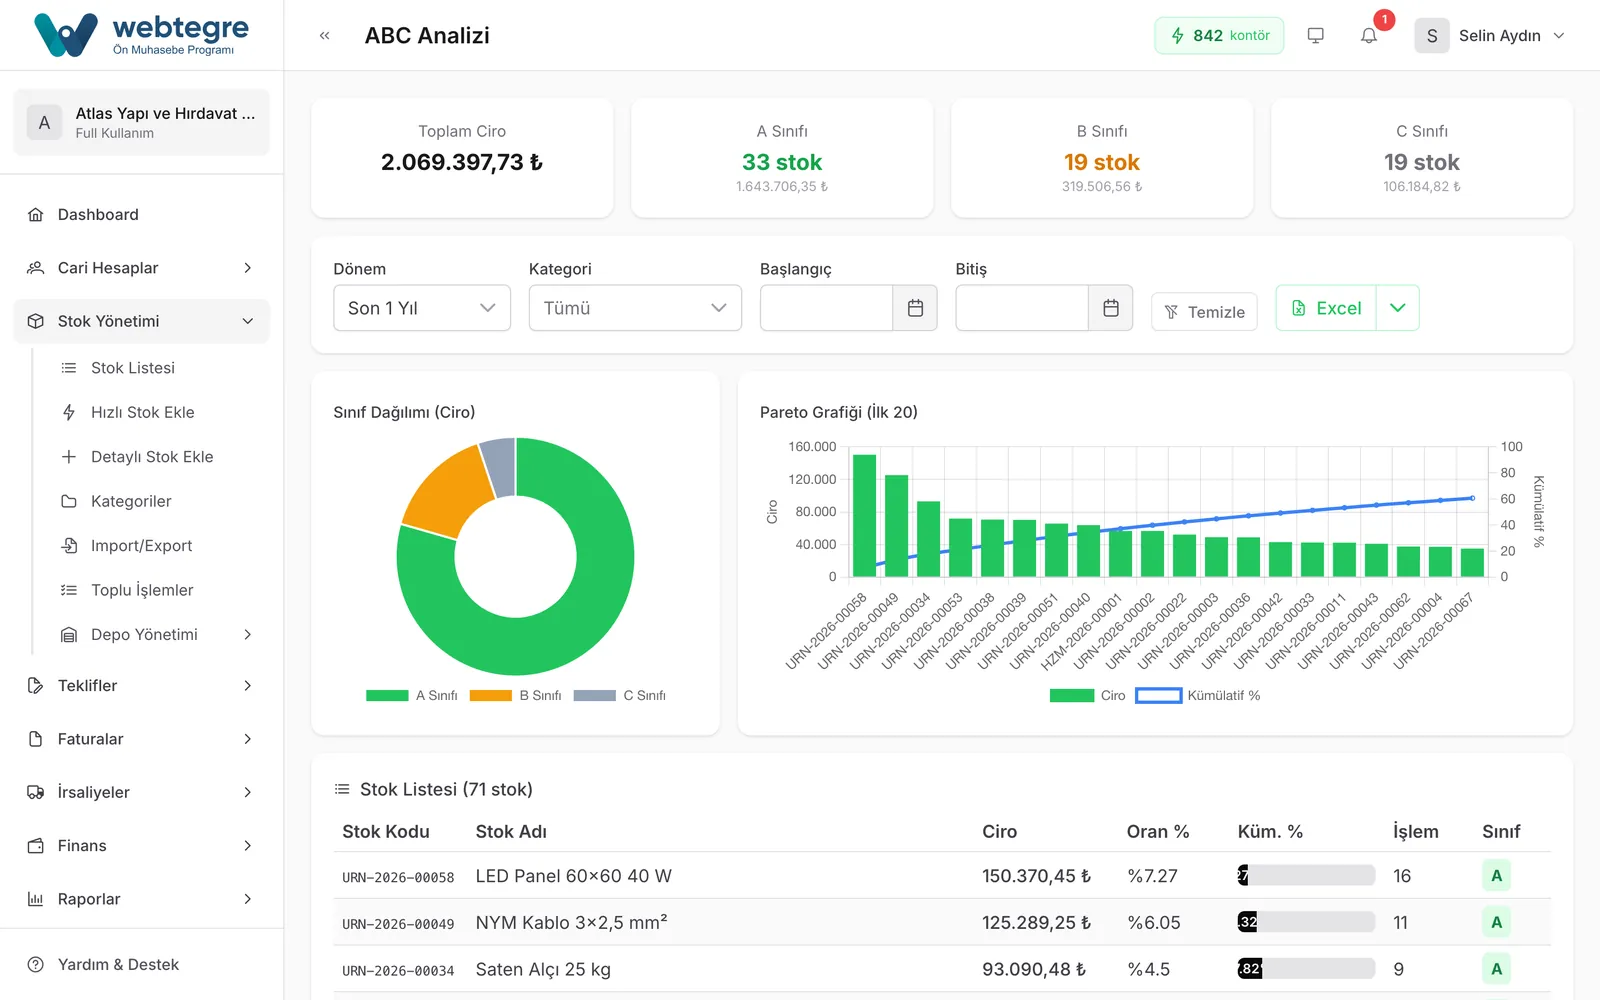Click the Cari Hesaplar people icon
Viewport: 1600px width, 1000px height.
[x=36, y=268]
